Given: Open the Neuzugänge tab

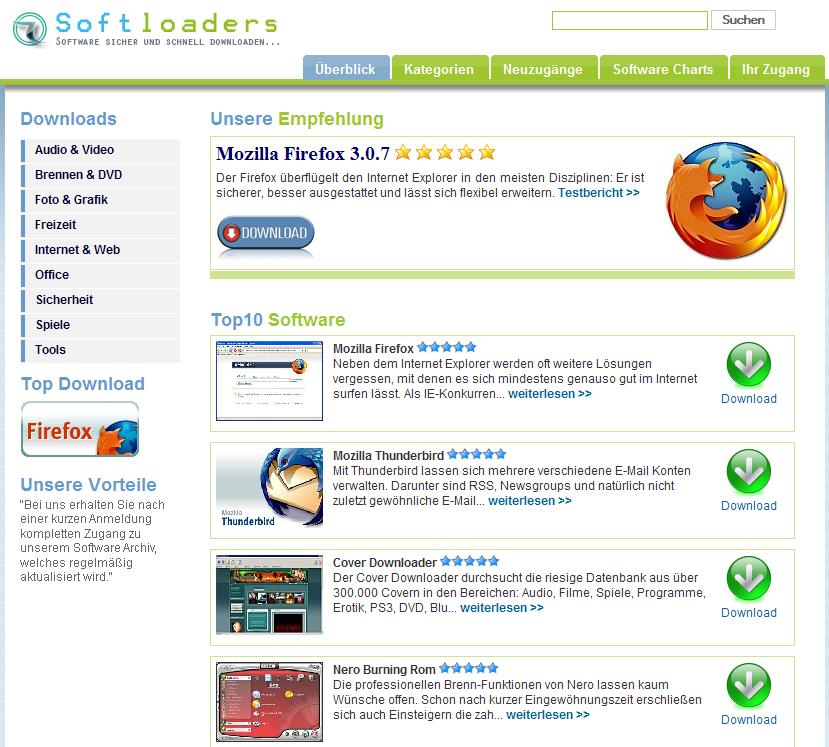Looking at the screenshot, I should (x=543, y=69).
